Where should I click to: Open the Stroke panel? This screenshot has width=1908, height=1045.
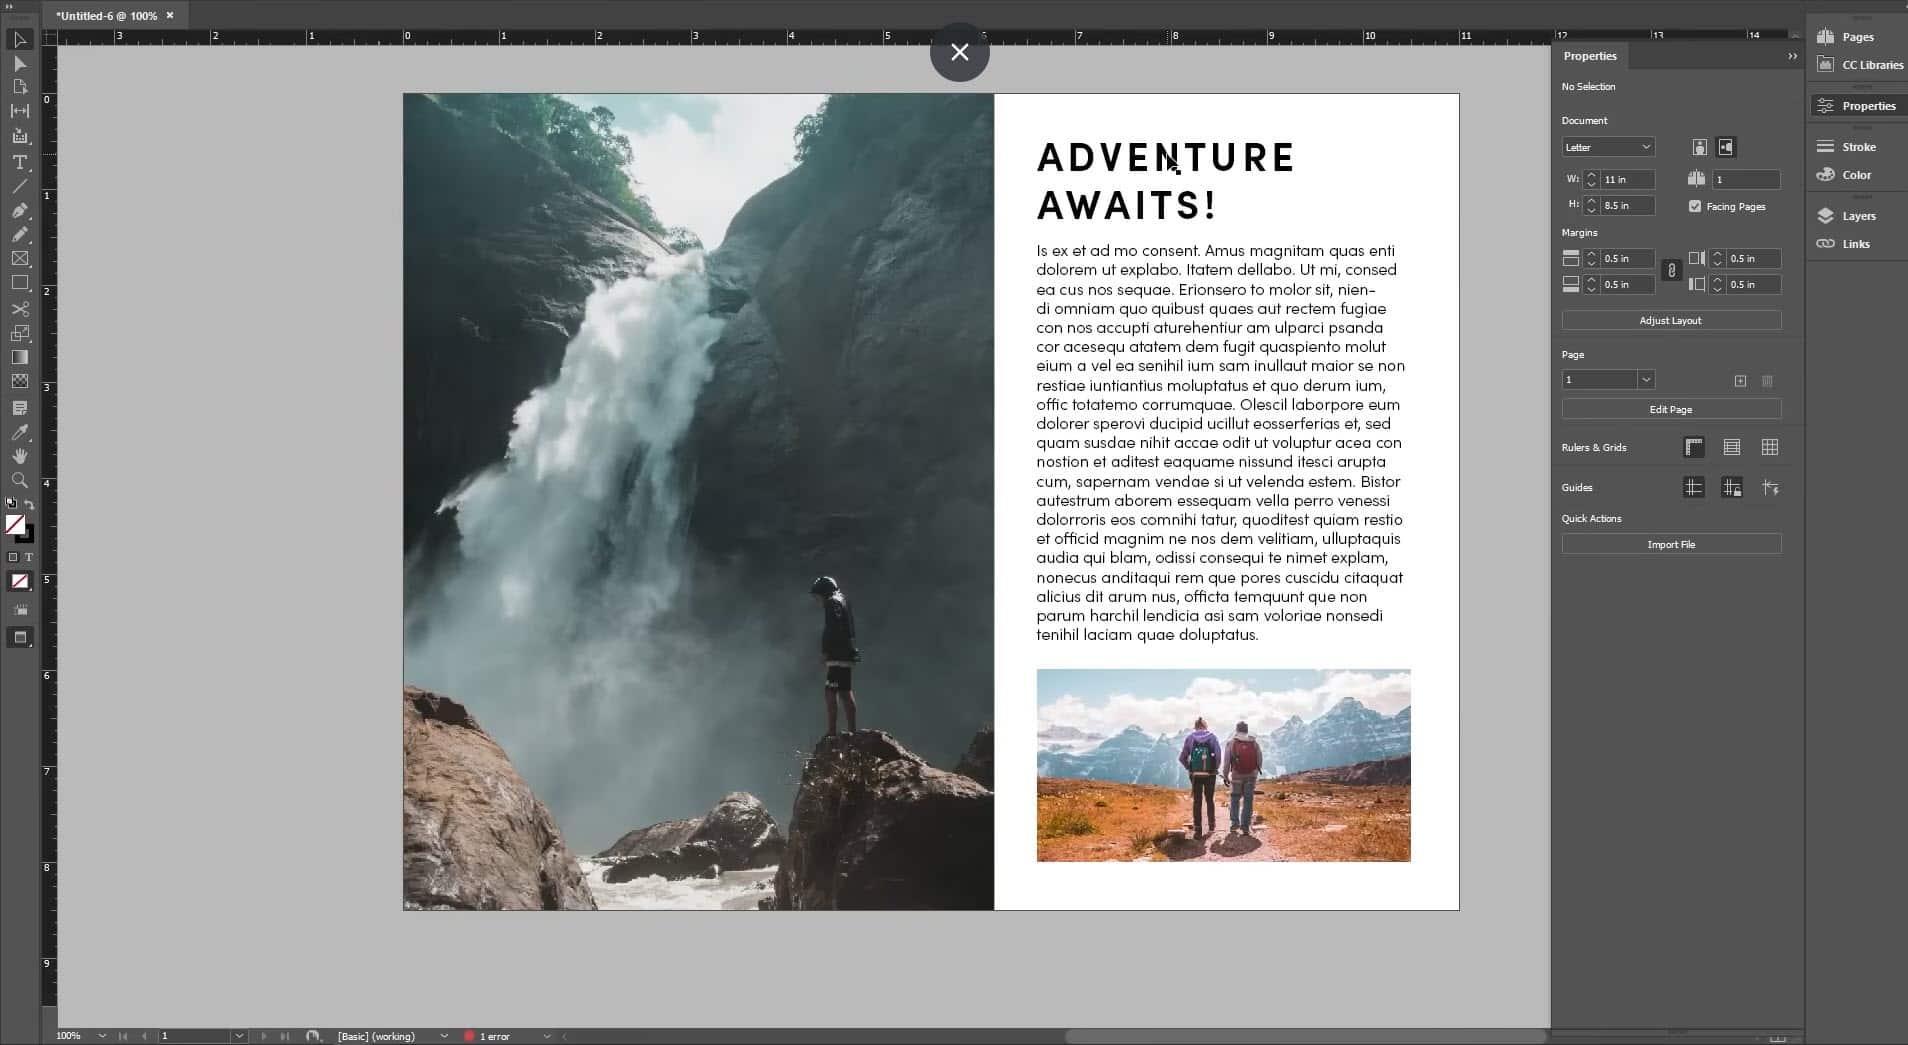(1853, 146)
